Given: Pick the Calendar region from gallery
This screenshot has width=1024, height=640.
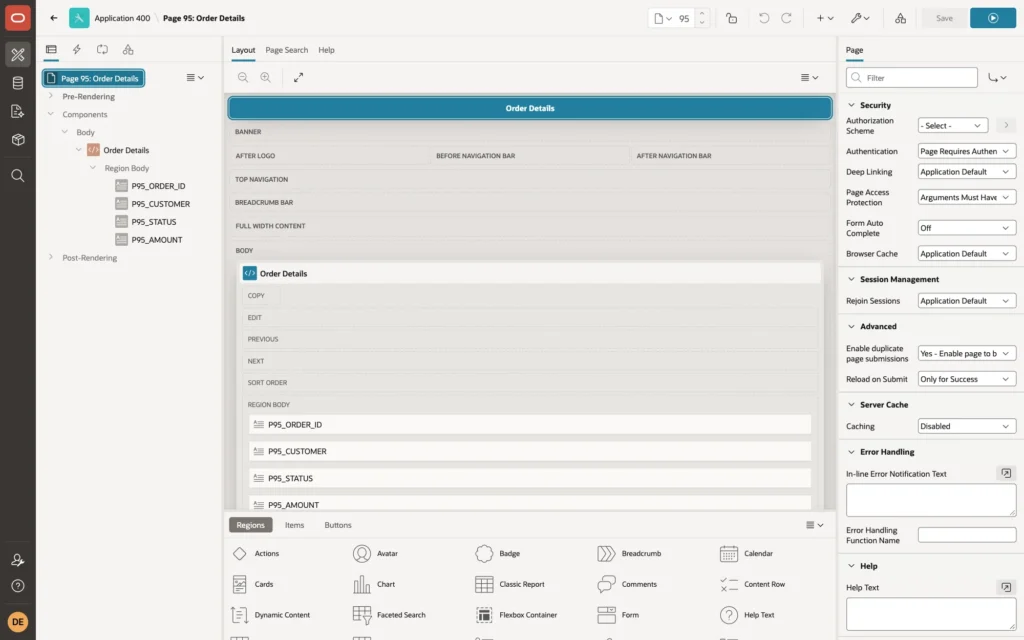Looking at the screenshot, I should pos(746,554).
